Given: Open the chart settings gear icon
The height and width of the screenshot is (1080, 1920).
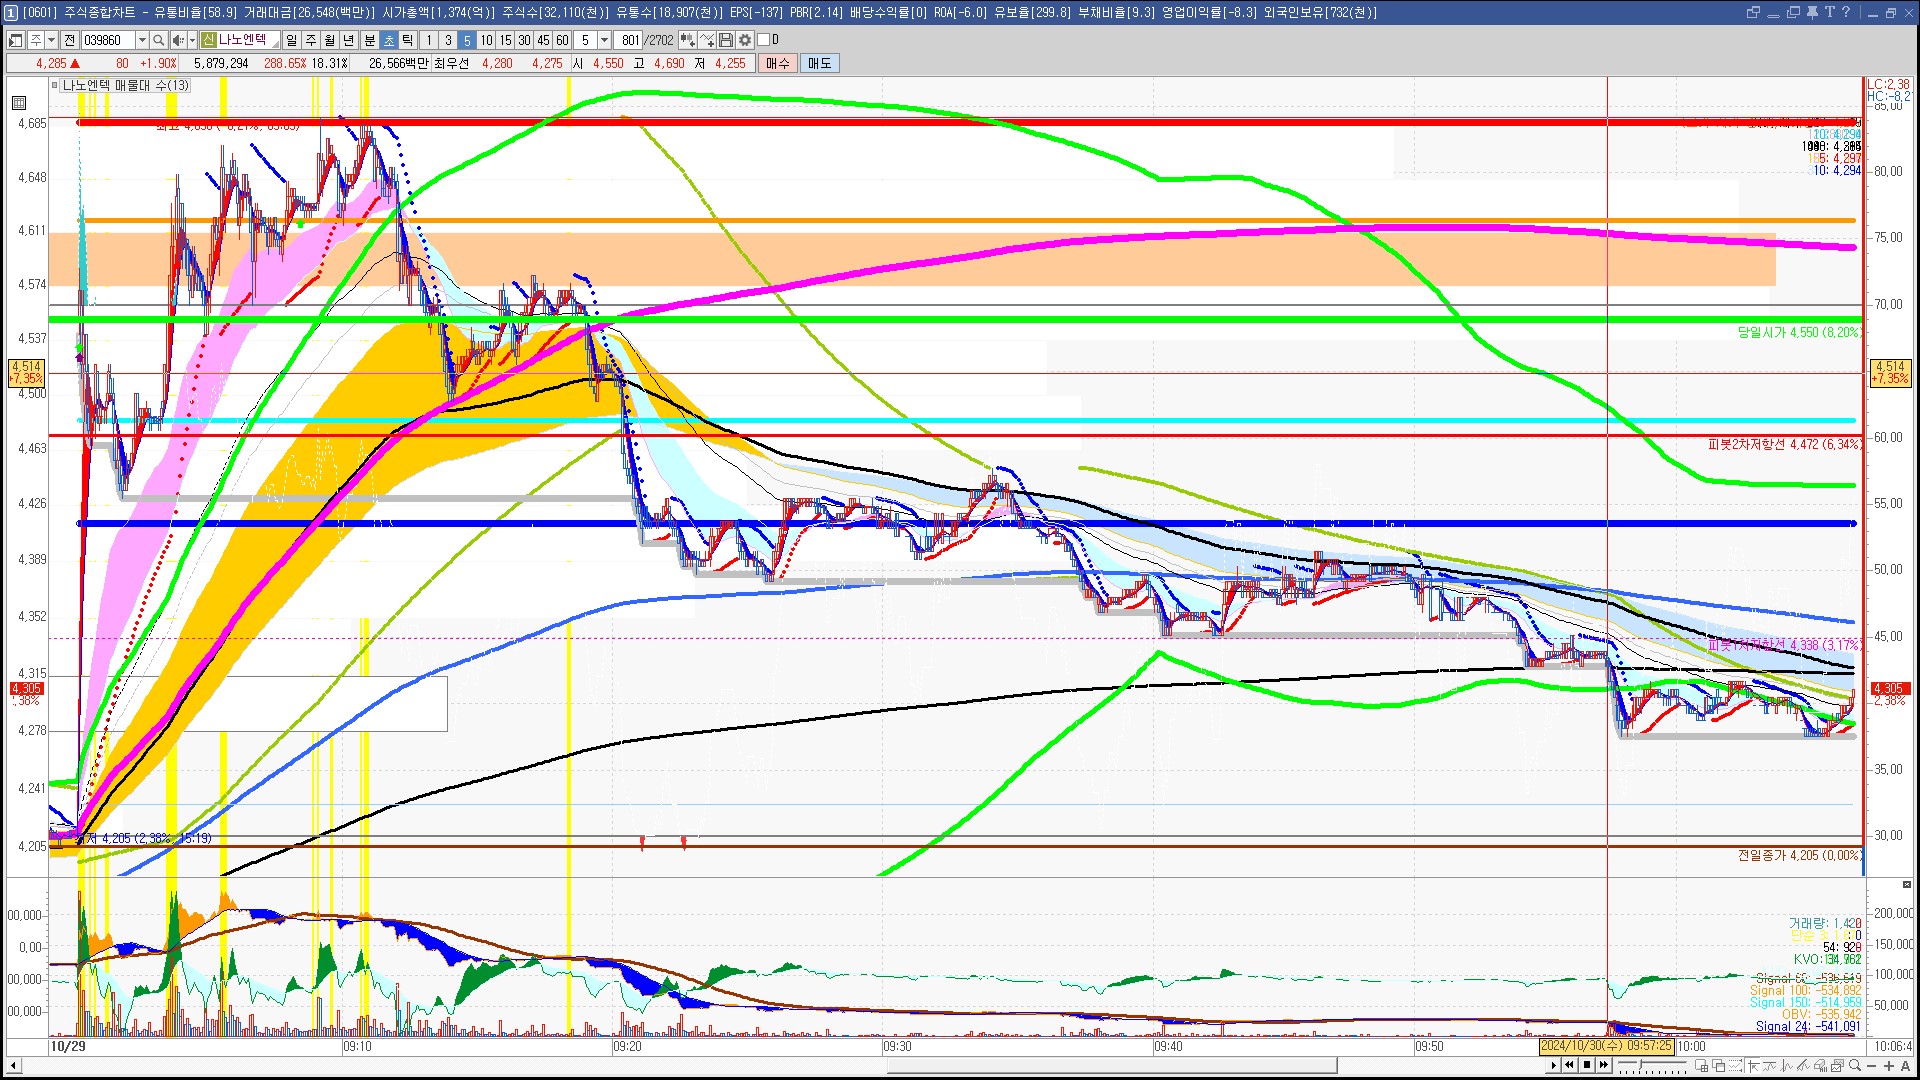Looking at the screenshot, I should click(x=745, y=40).
